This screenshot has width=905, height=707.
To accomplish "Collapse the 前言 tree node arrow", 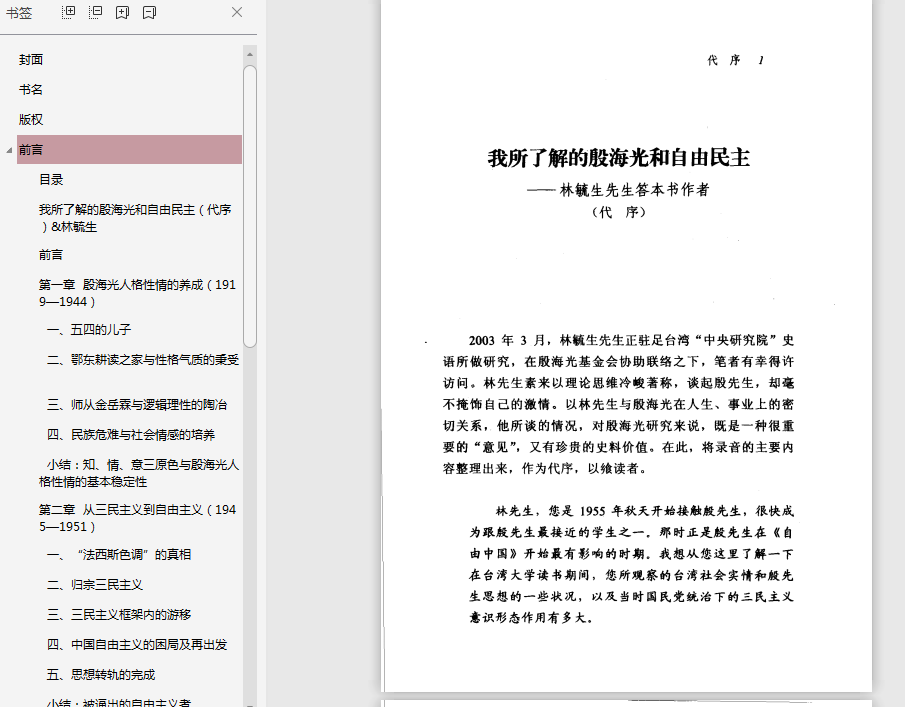I will coord(9,150).
